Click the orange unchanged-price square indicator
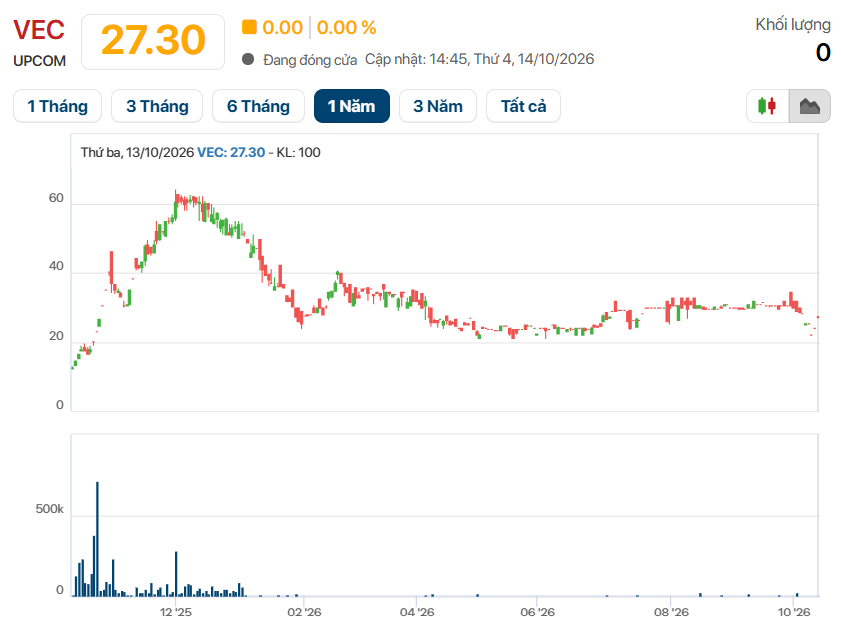The height and width of the screenshot is (617, 841). 249,27
